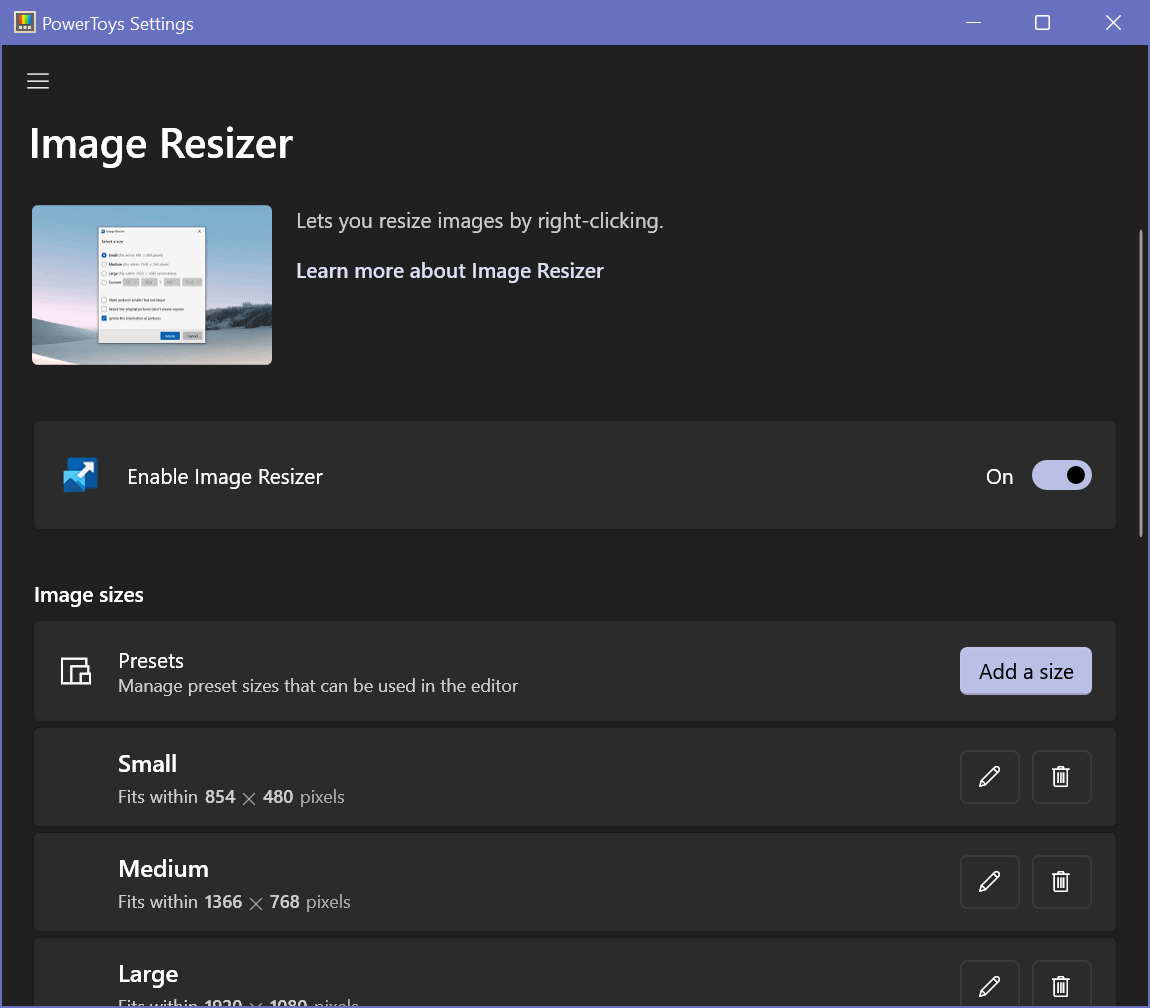This screenshot has height=1008, width=1150.
Task: Open Learn more about Image Resizer link
Action: (450, 271)
